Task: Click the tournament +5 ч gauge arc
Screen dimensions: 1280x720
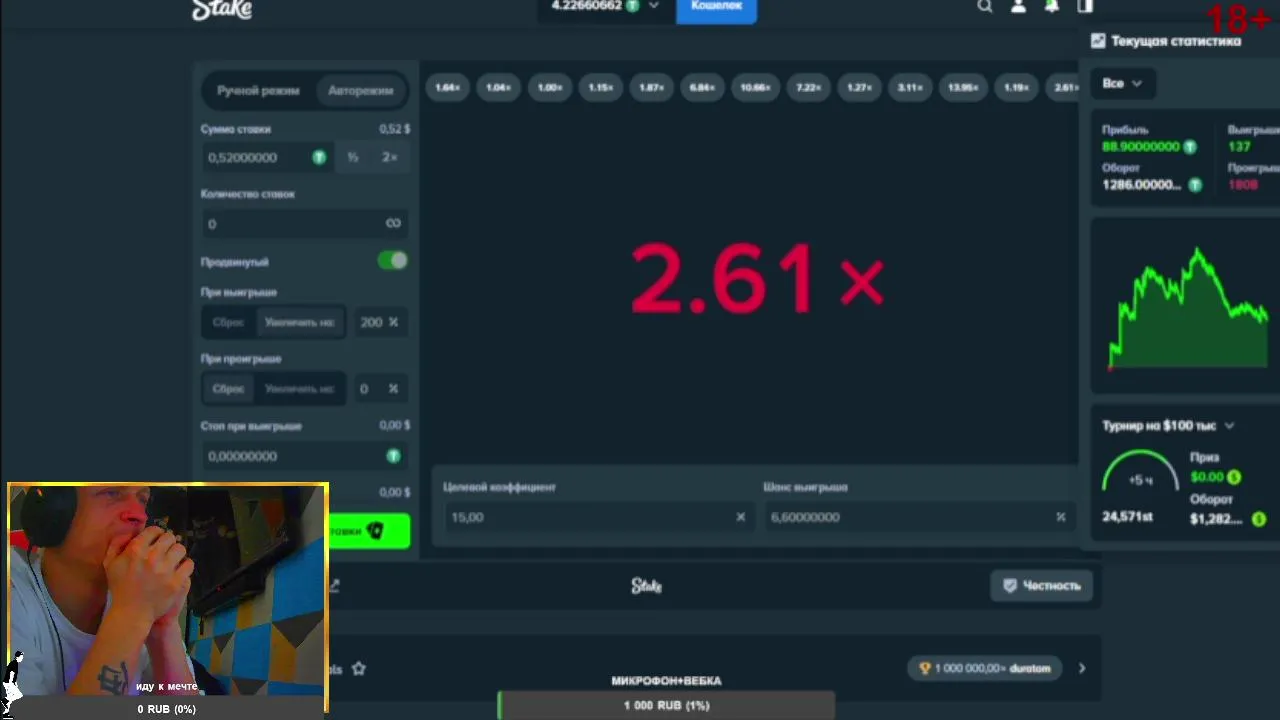Action: click(1141, 470)
